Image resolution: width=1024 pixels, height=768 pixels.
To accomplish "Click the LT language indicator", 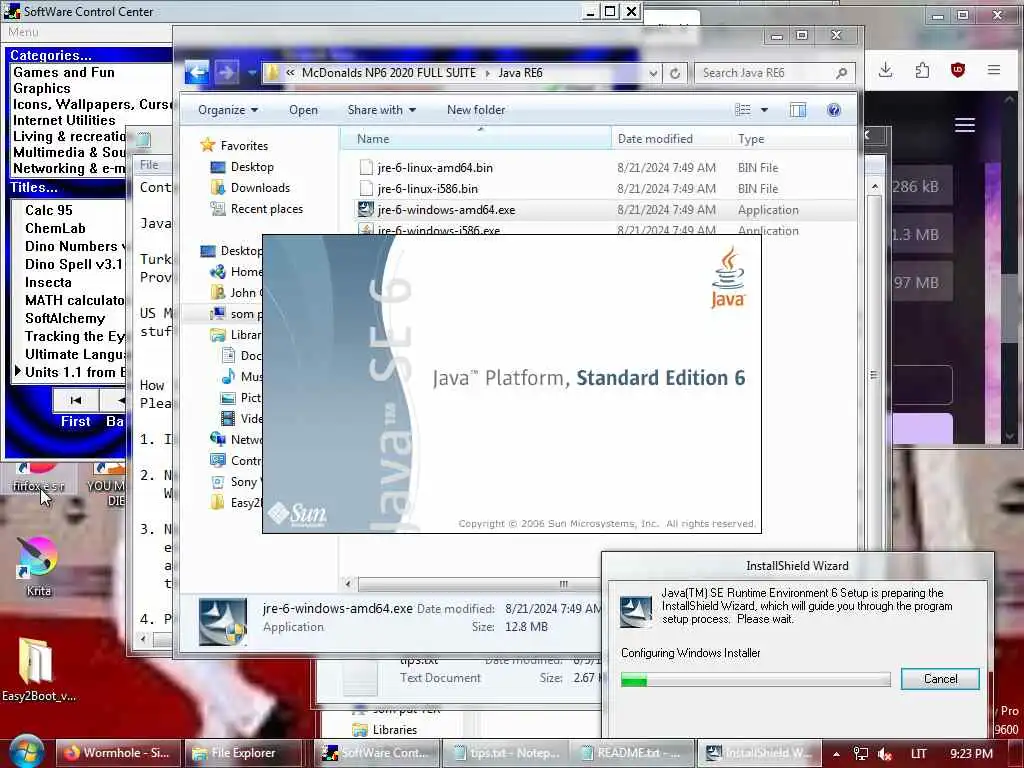I will tap(918, 754).
